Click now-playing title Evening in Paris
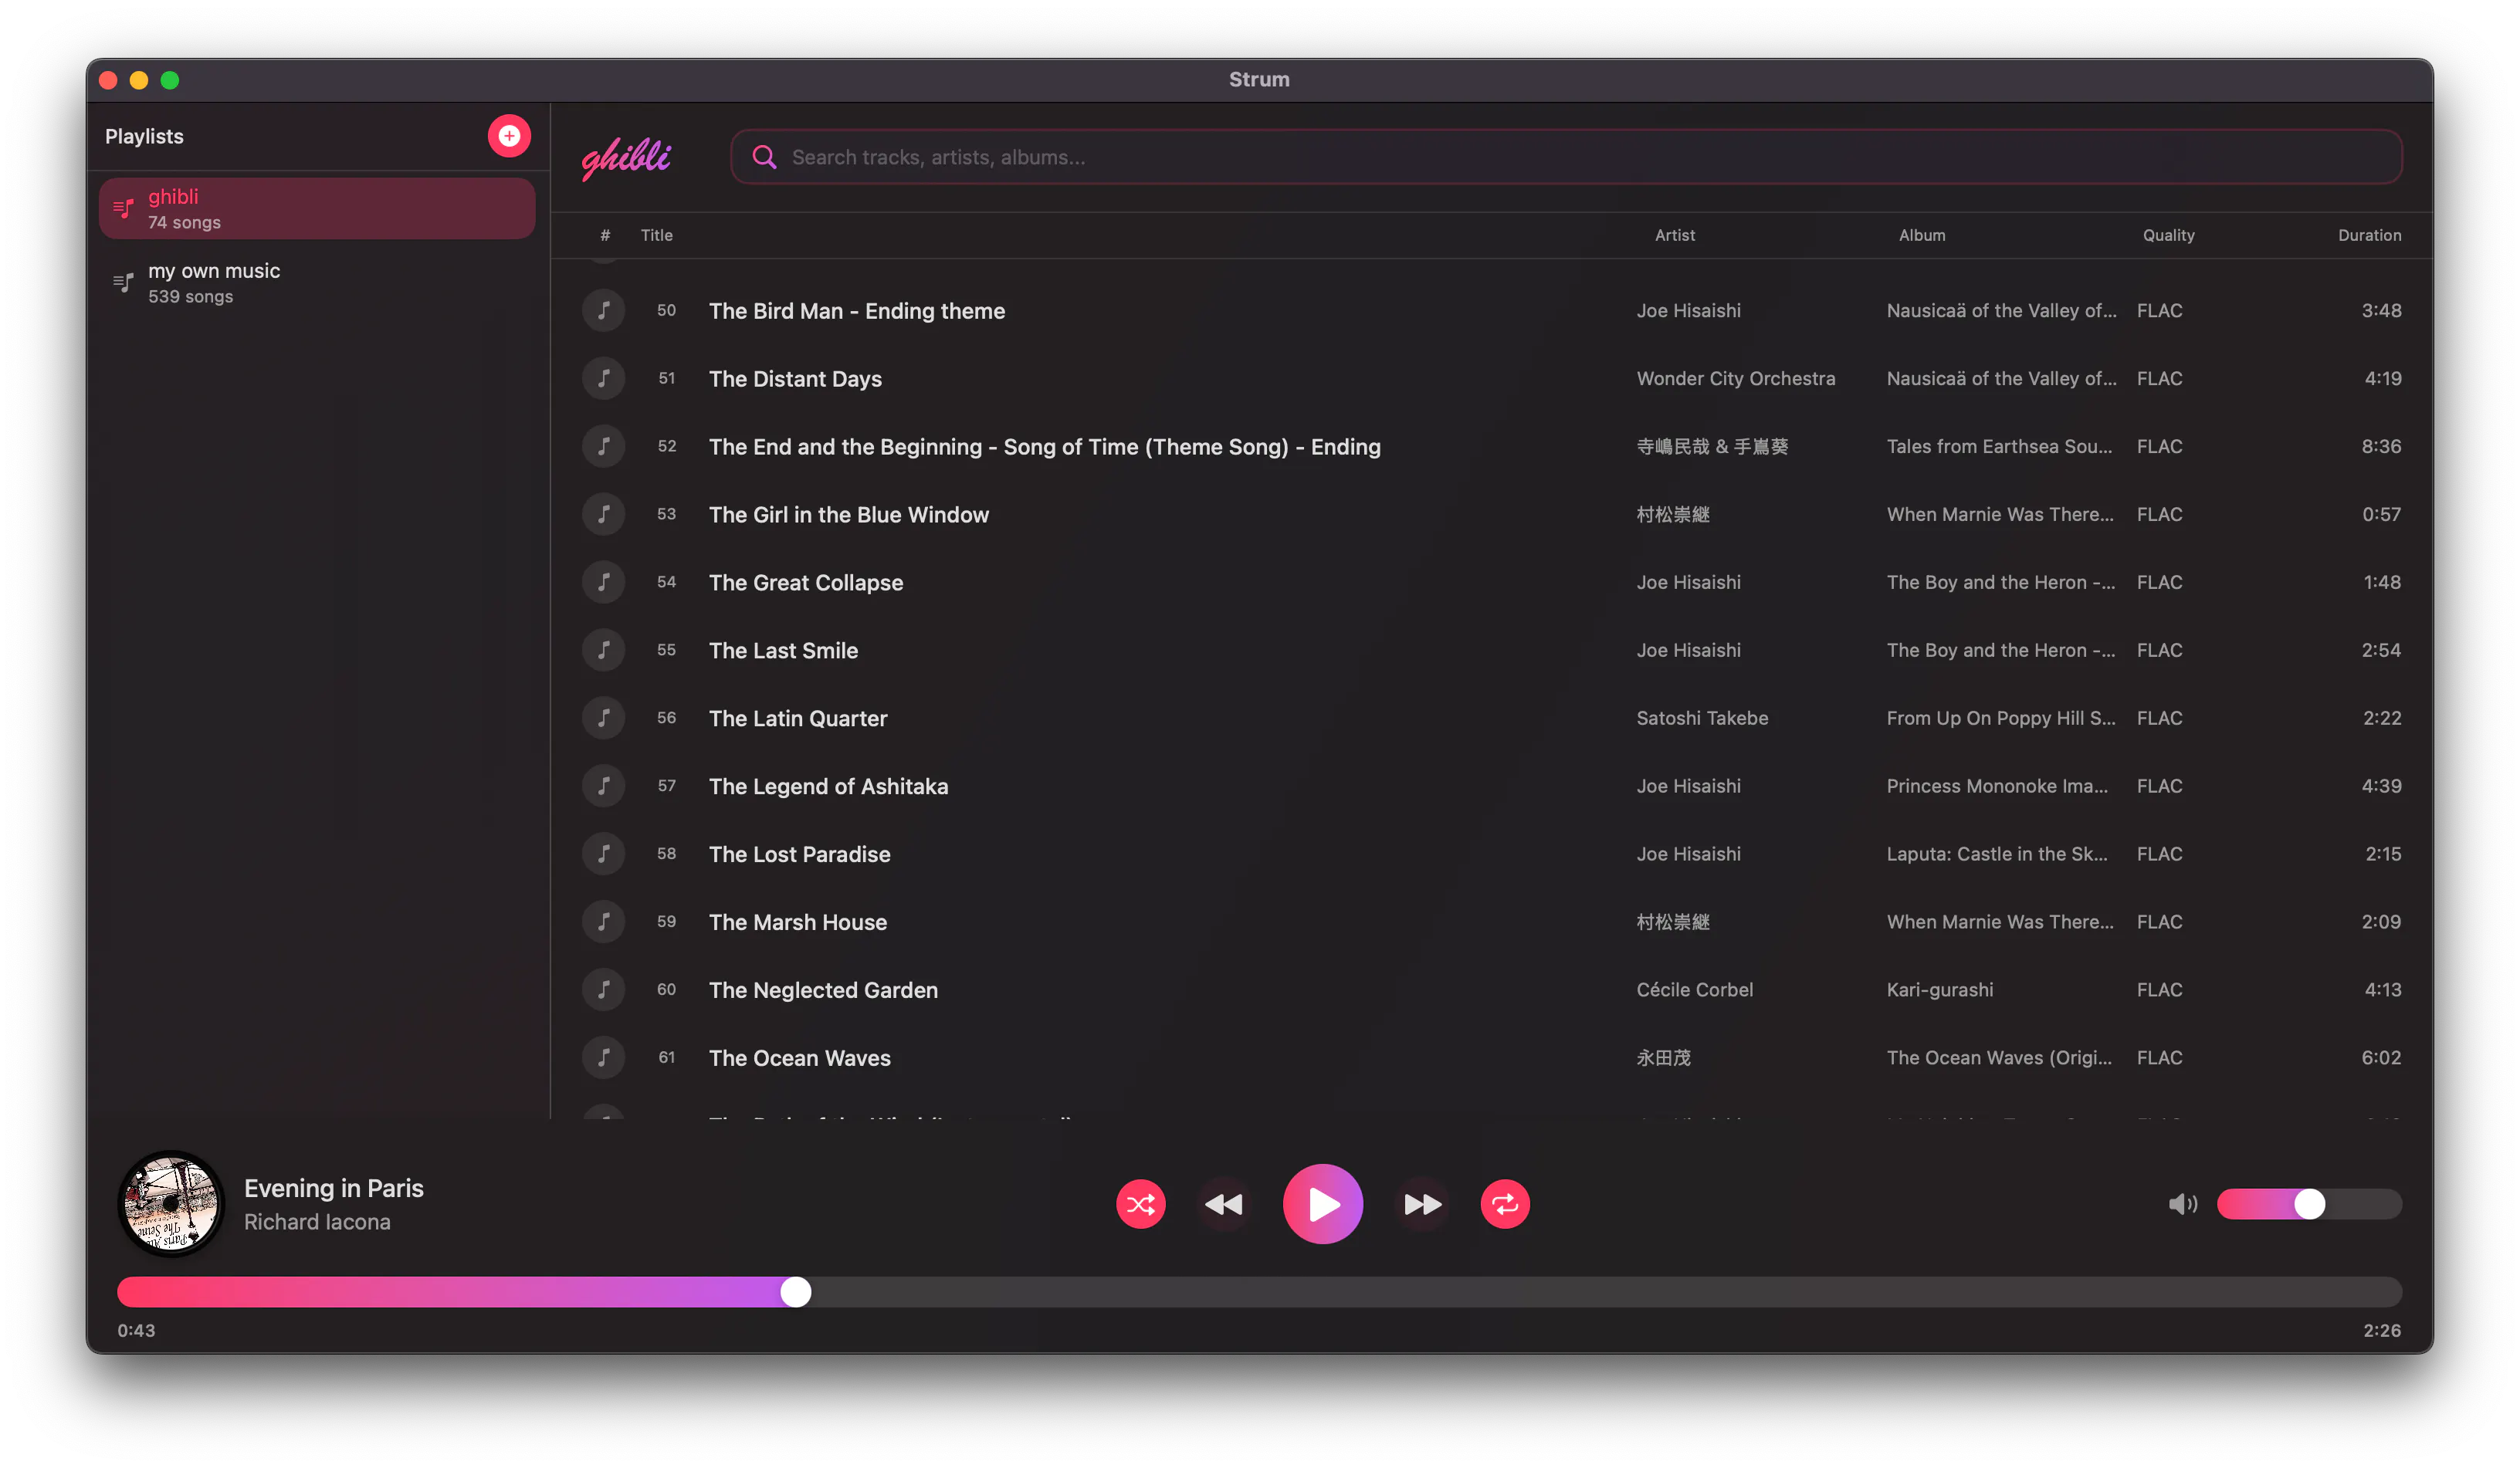Image resolution: width=2520 pixels, height=1468 pixels. click(x=333, y=1189)
